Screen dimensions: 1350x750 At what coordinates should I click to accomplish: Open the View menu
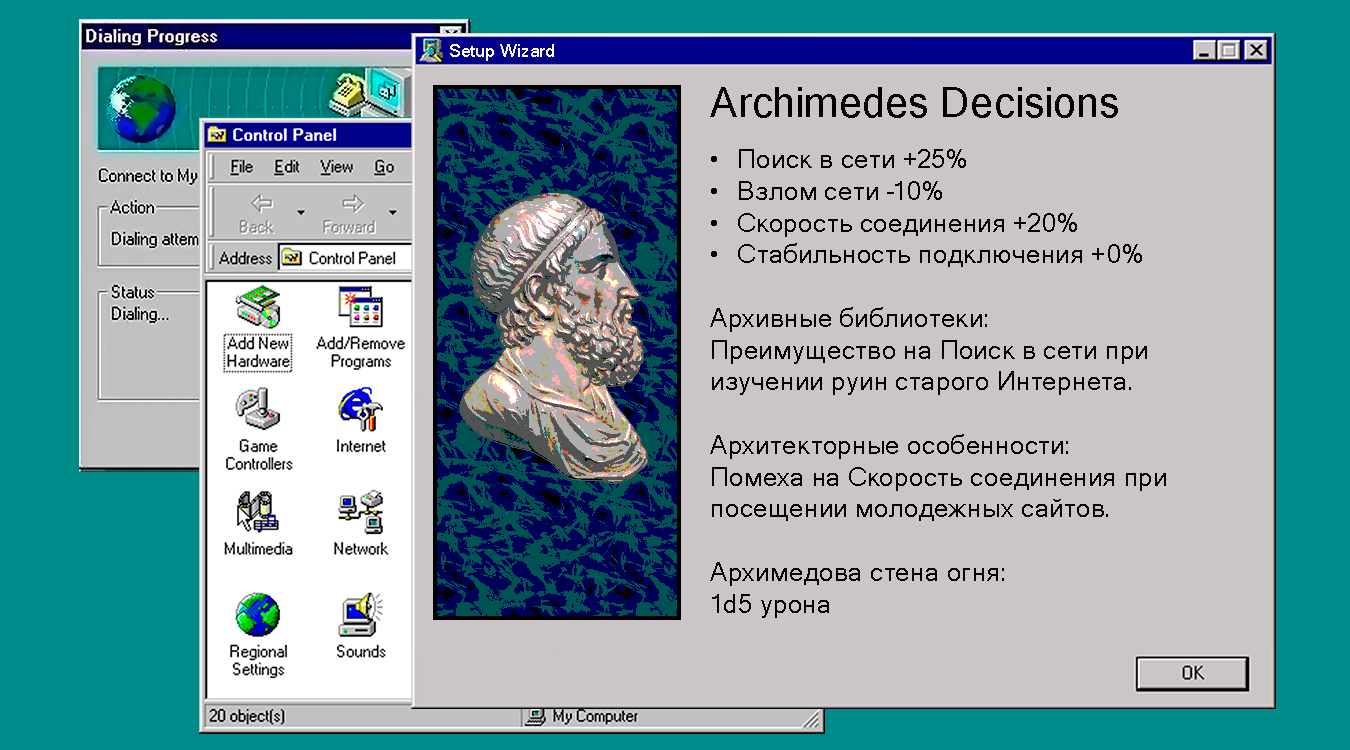(337, 167)
